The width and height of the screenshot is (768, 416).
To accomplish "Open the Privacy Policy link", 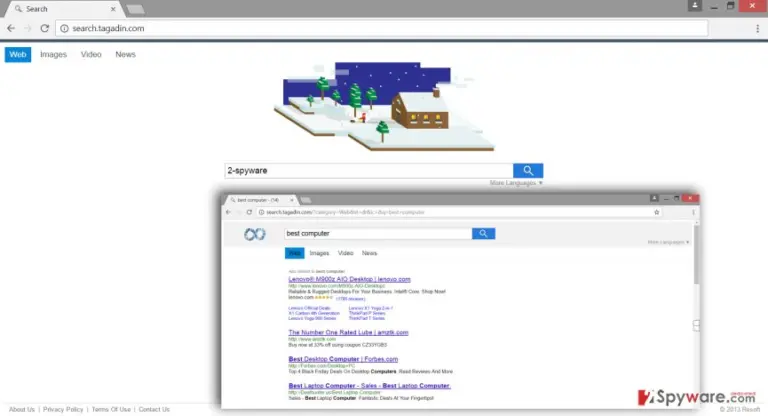I will pyautogui.click(x=63, y=409).
